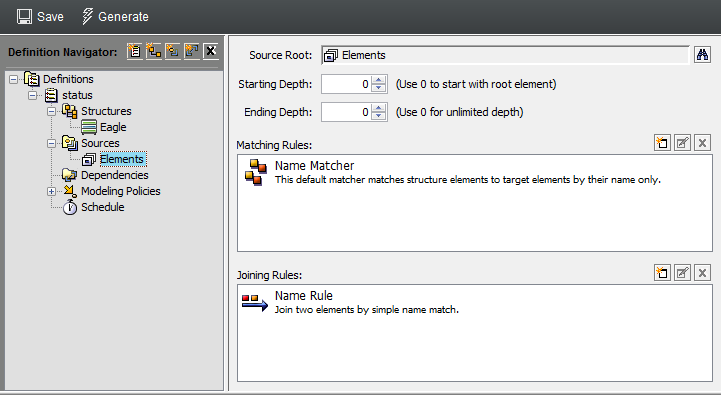
Task: Click the Name Matcher orange squares icon
Action: click(x=256, y=172)
